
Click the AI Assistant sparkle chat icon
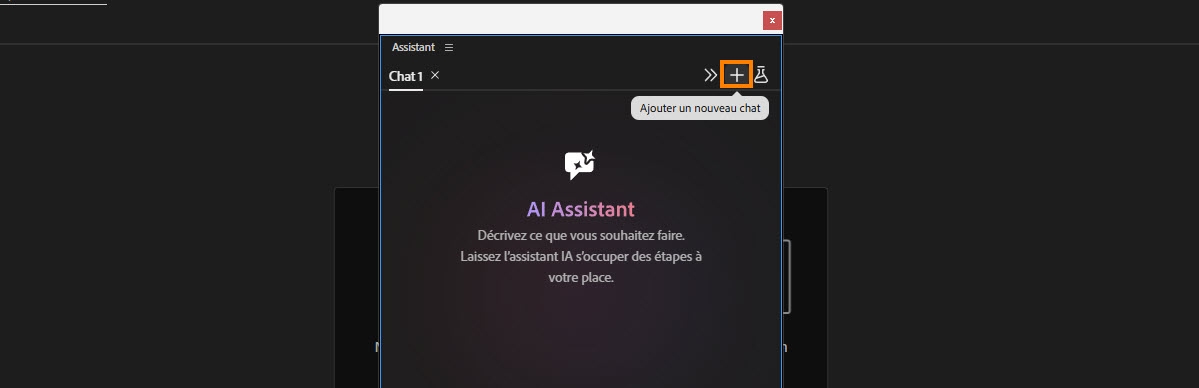[580, 165]
